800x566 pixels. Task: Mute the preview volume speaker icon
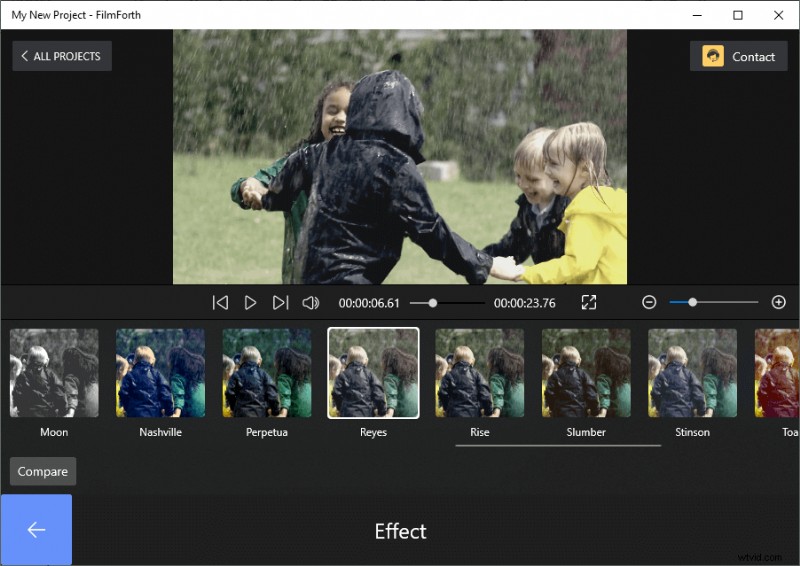click(x=310, y=303)
